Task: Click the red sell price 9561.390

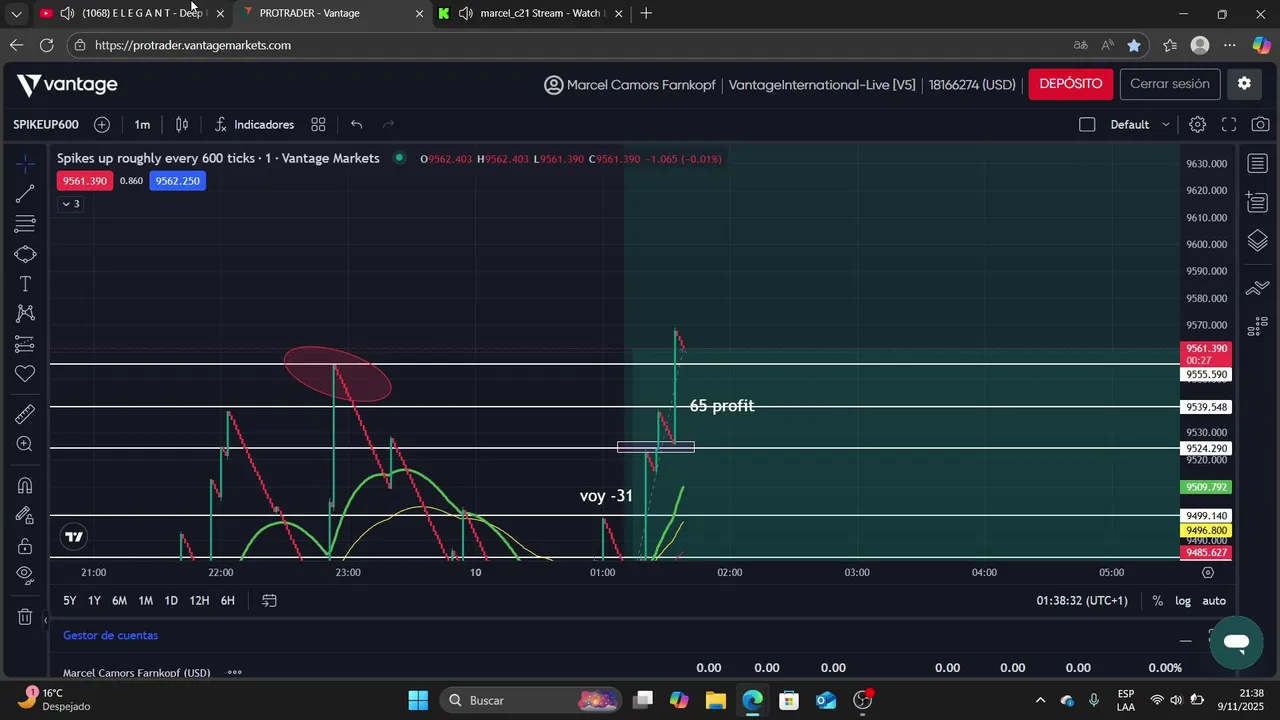Action: [x=84, y=181]
